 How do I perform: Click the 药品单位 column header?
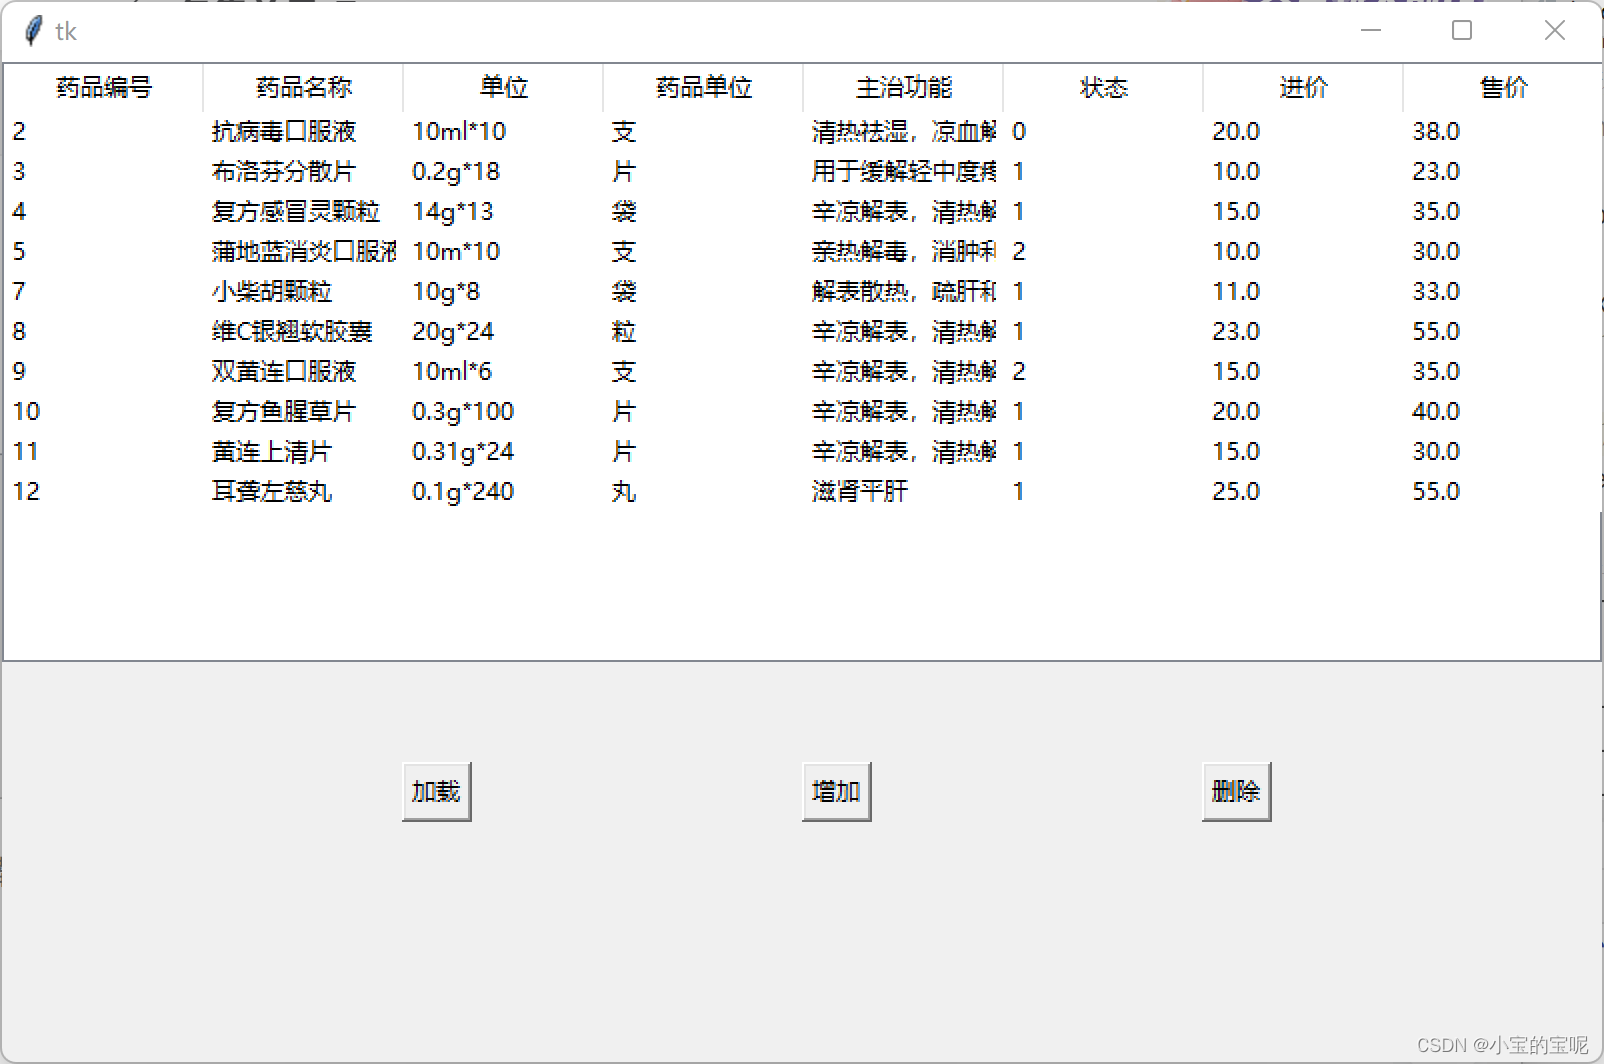[703, 88]
